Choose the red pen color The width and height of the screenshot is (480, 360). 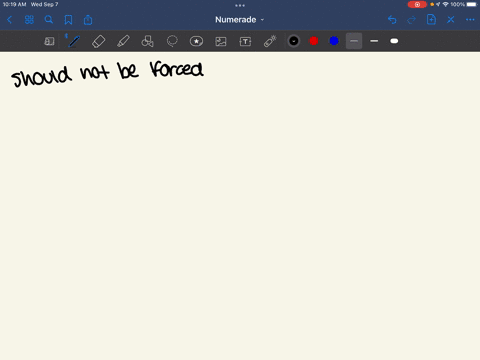[x=314, y=41]
